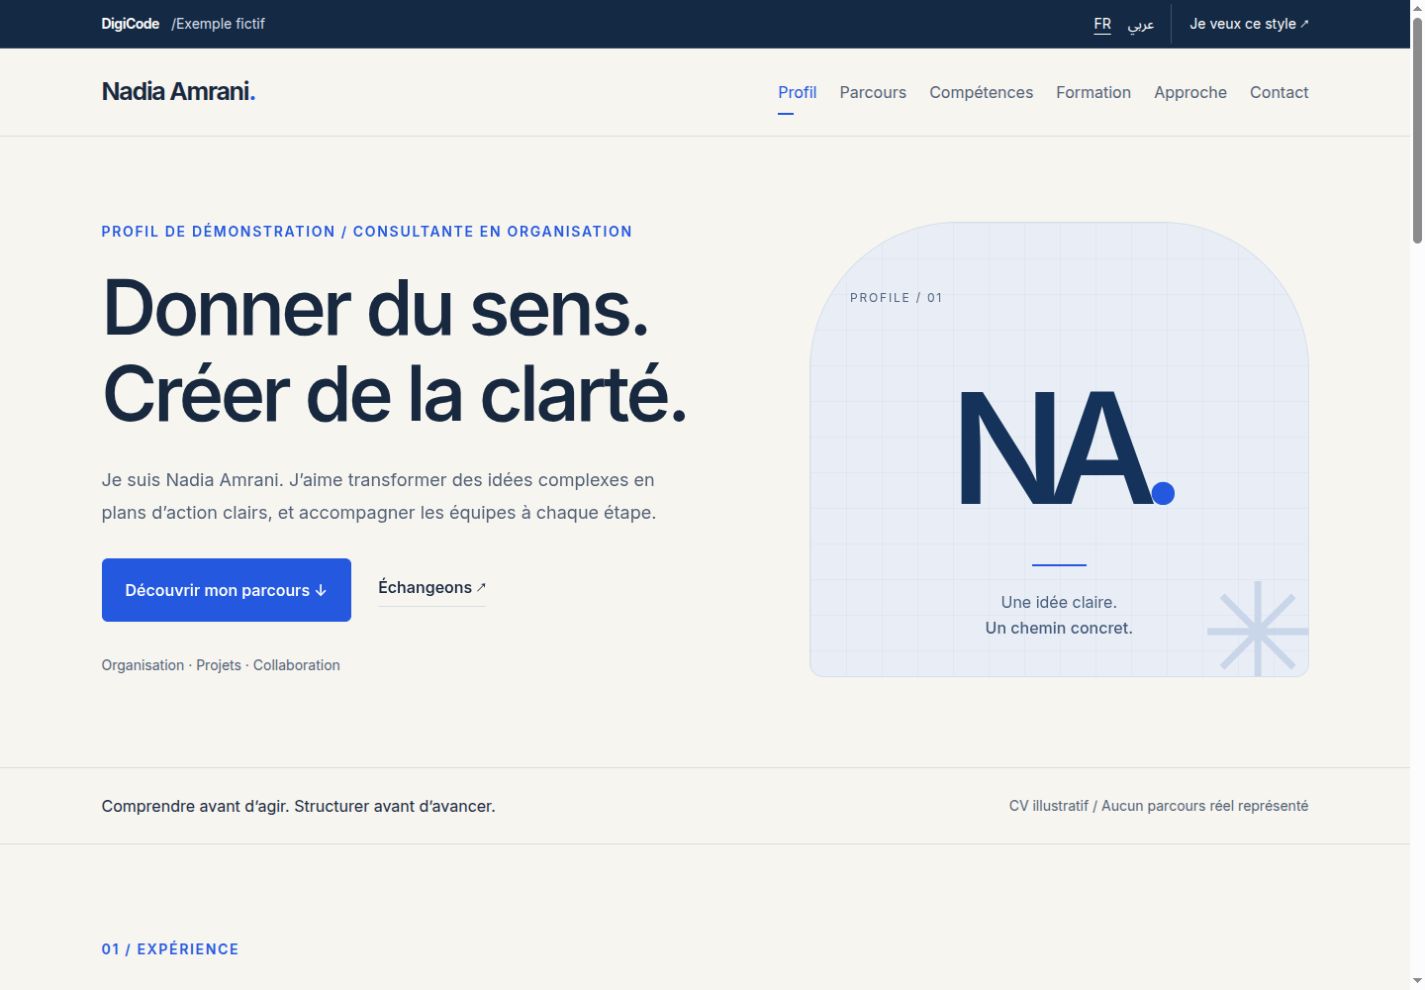
Task: Open the Contact nav link
Action: (x=1279, y=92)
